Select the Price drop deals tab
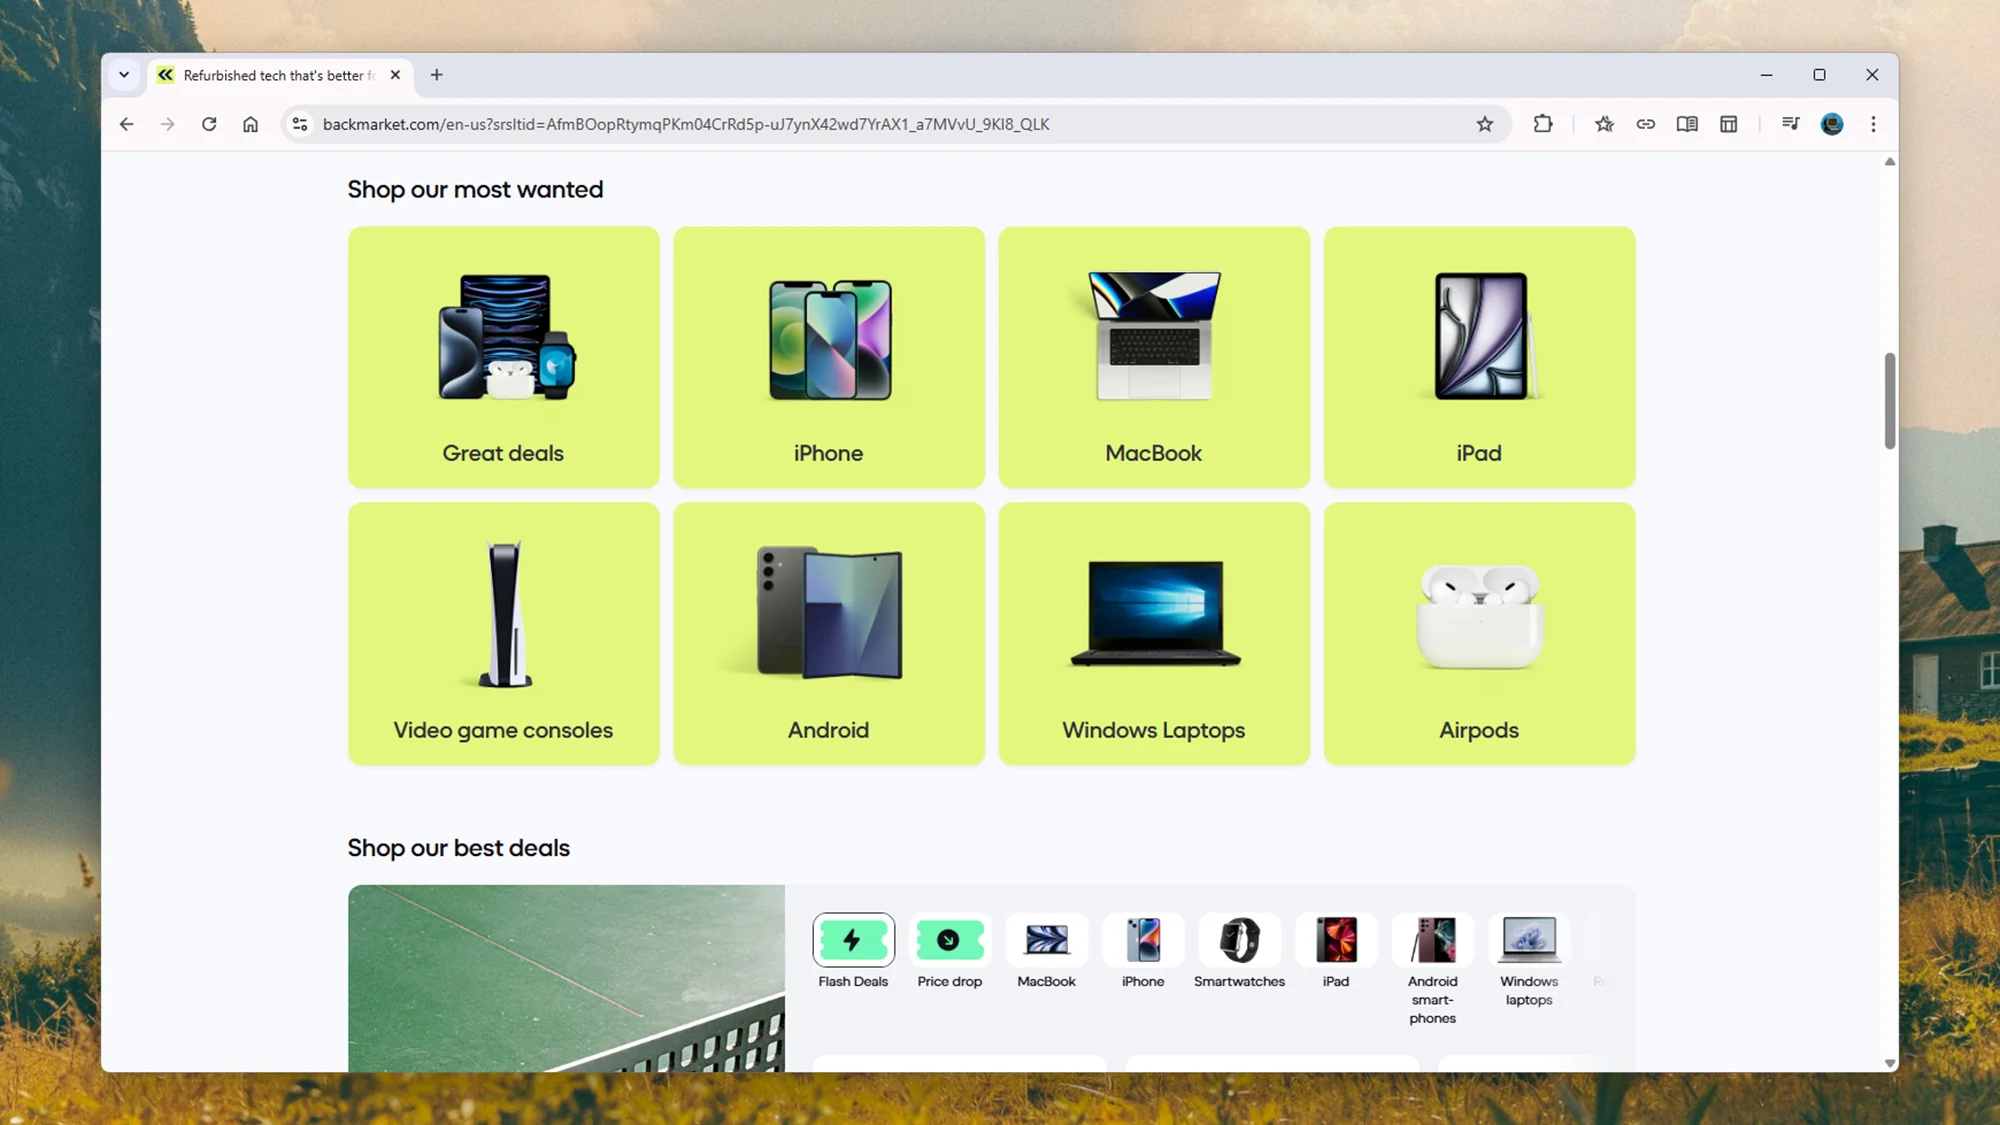 (x=950, y=952)
